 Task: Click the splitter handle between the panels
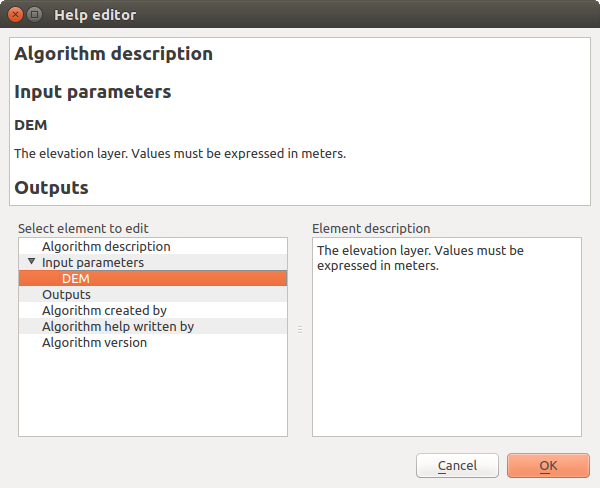[x=299, y=328]
